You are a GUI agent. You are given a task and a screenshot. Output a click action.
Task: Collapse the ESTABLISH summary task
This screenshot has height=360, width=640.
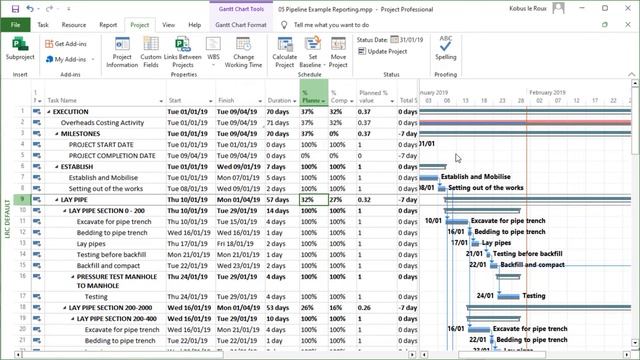tap(57, 167)
